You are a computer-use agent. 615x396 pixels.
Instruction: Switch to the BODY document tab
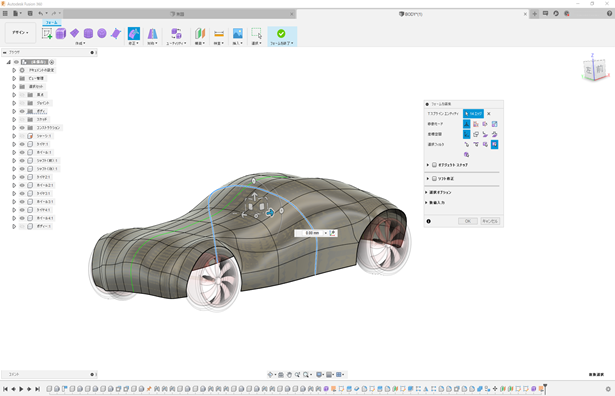411,14
